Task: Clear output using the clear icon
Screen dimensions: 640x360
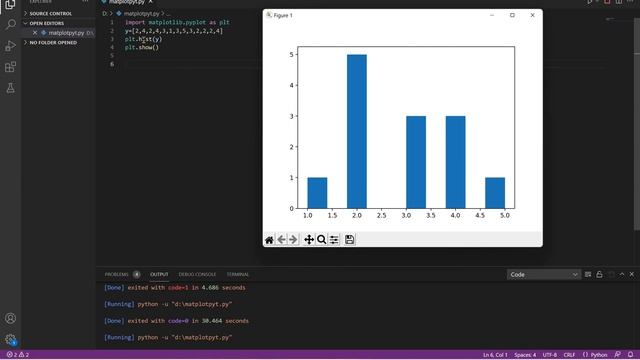Action: pos(588,275)
